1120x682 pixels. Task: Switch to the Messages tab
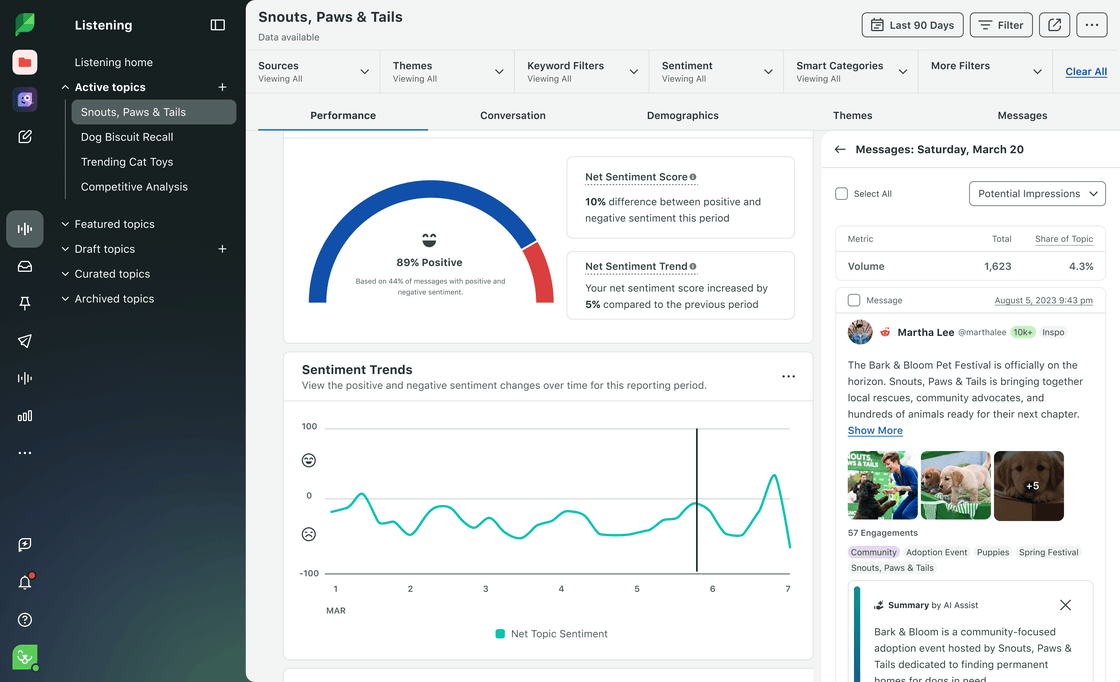point(1022,115)
